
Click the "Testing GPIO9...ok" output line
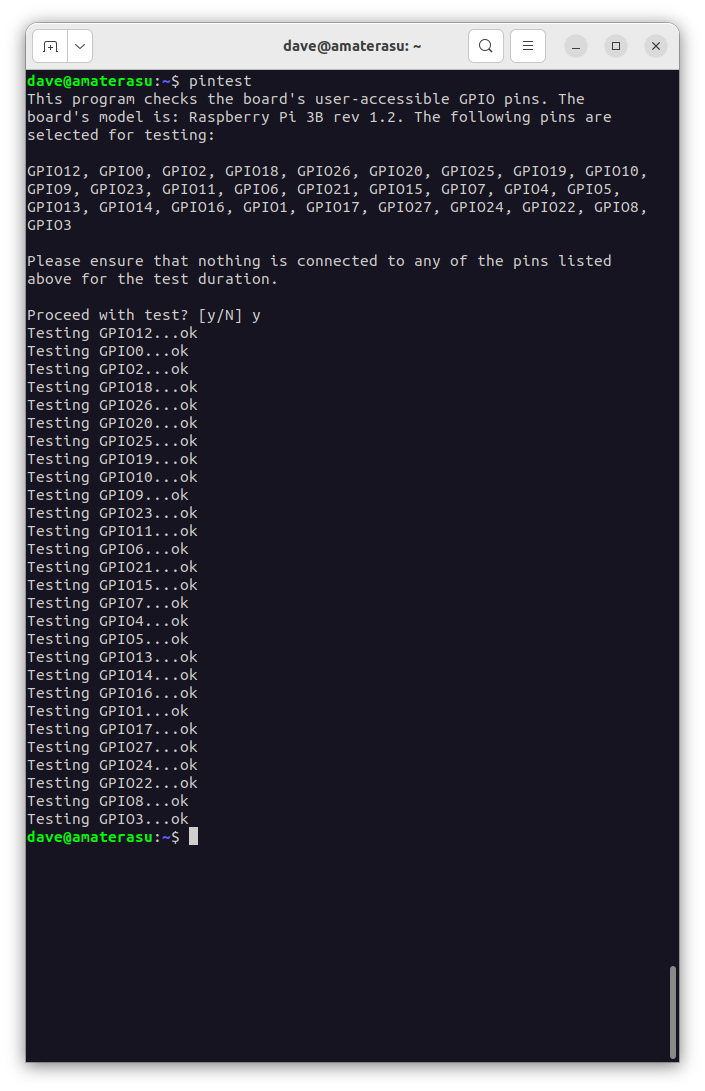tap(107, 495)
